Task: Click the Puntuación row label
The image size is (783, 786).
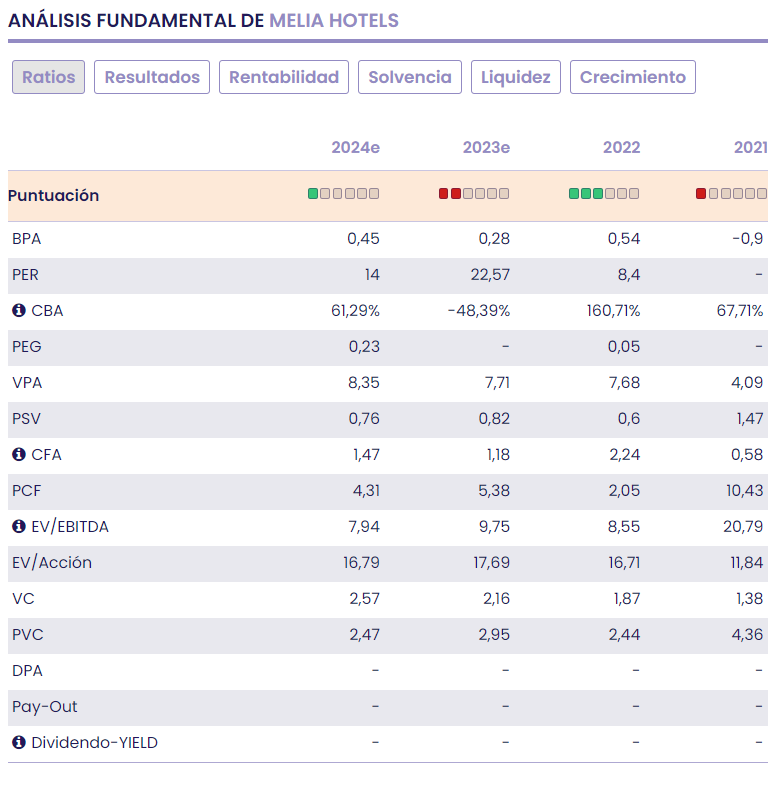Action: tap(54, 196)
